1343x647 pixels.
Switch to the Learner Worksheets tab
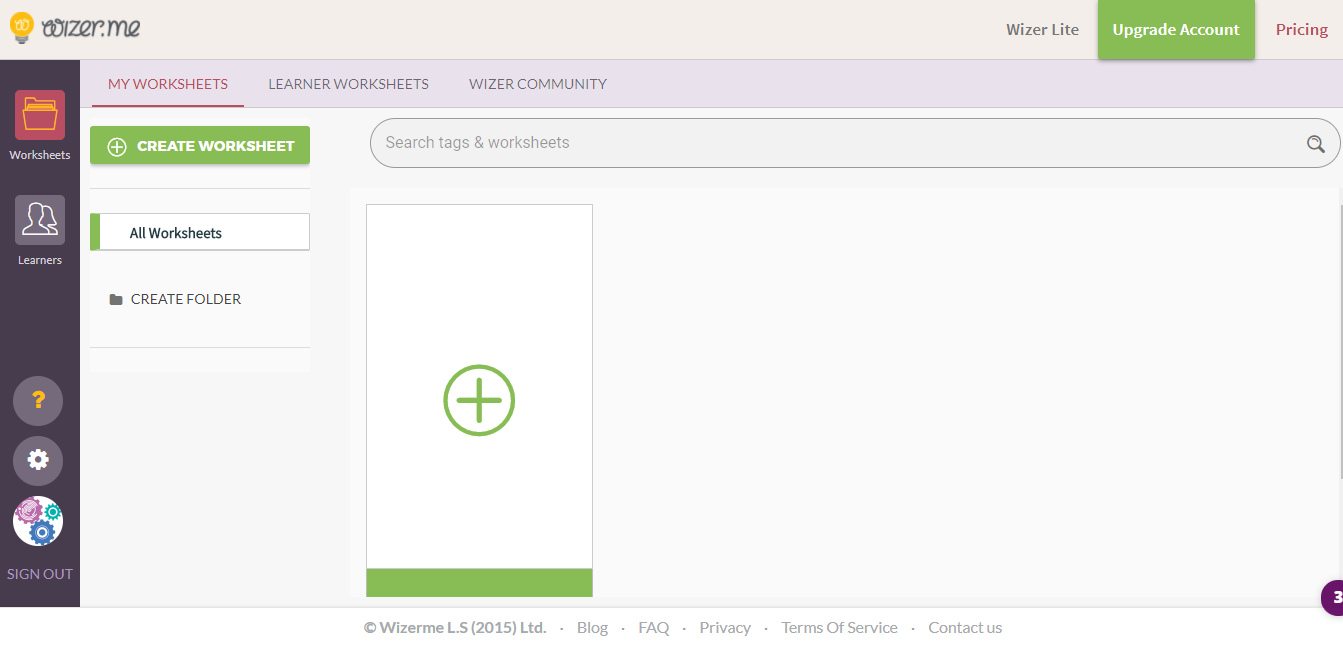[x=348, y=84]
